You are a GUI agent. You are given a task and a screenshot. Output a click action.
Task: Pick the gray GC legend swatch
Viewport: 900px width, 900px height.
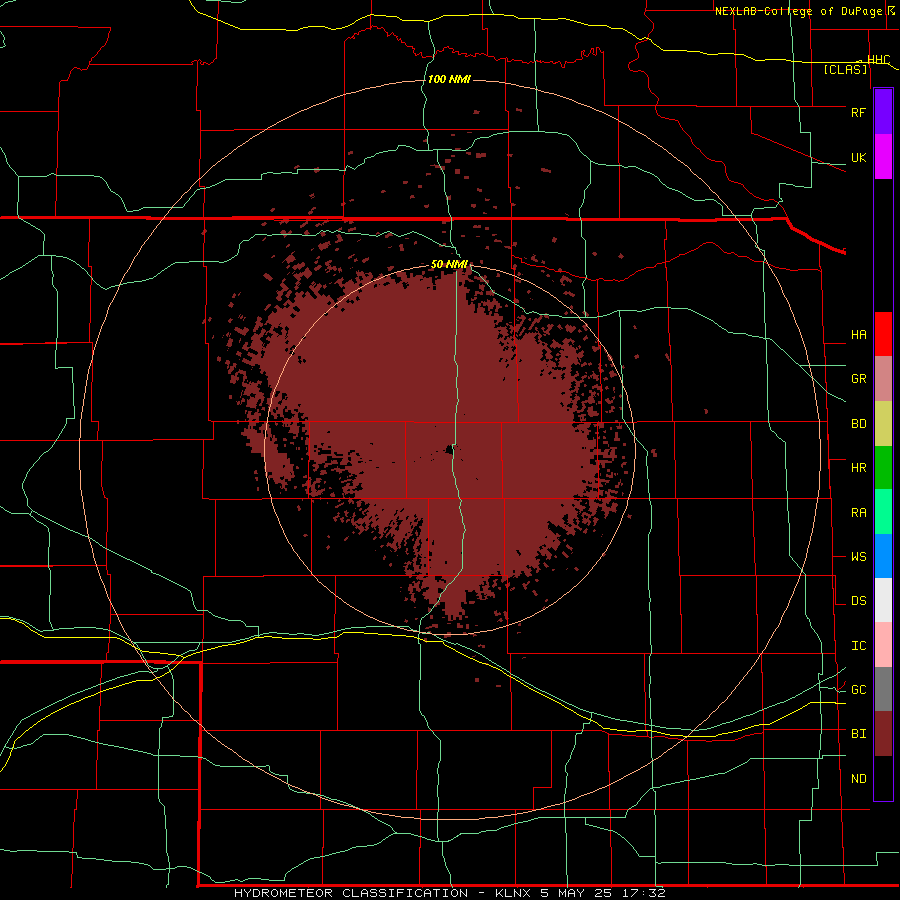coord(883,689)
